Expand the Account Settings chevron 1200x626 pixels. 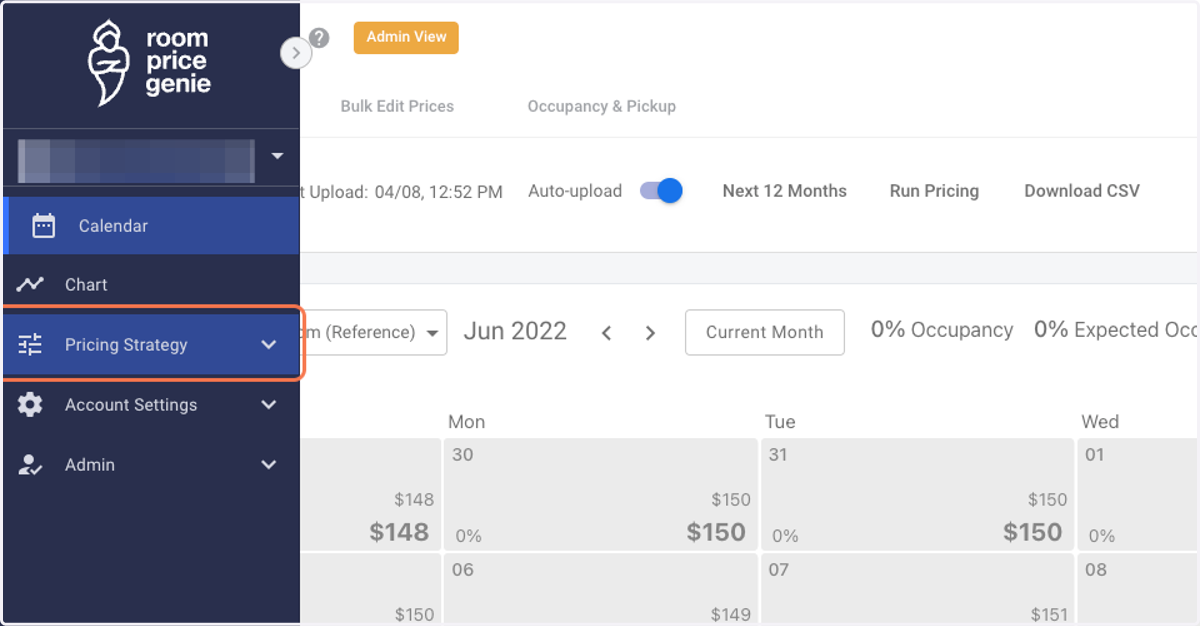pyautogui.click(x=268, y=405)
